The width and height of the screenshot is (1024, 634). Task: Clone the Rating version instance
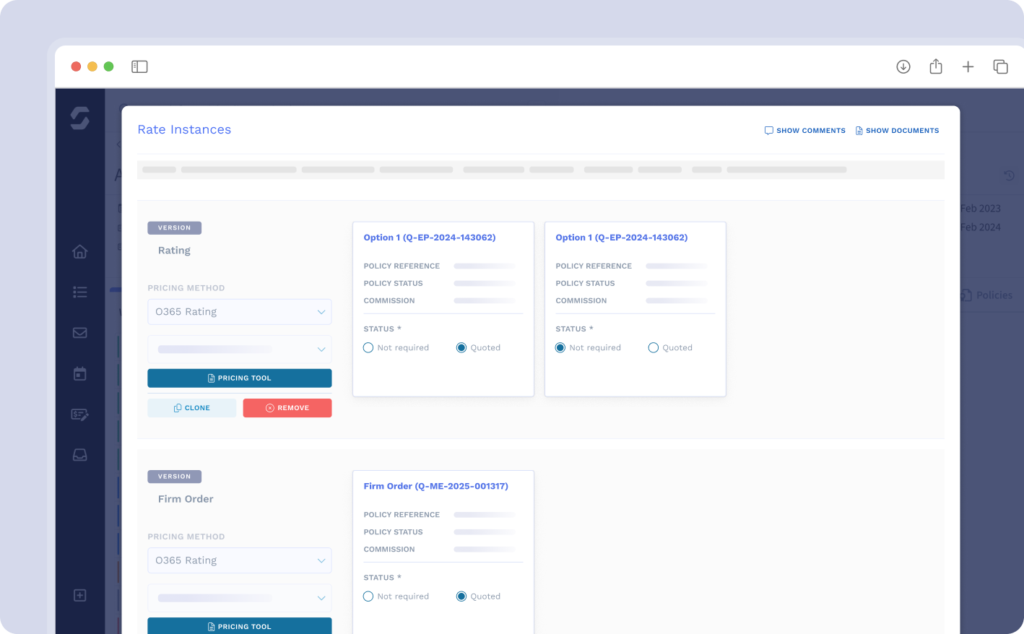[191, 407]
